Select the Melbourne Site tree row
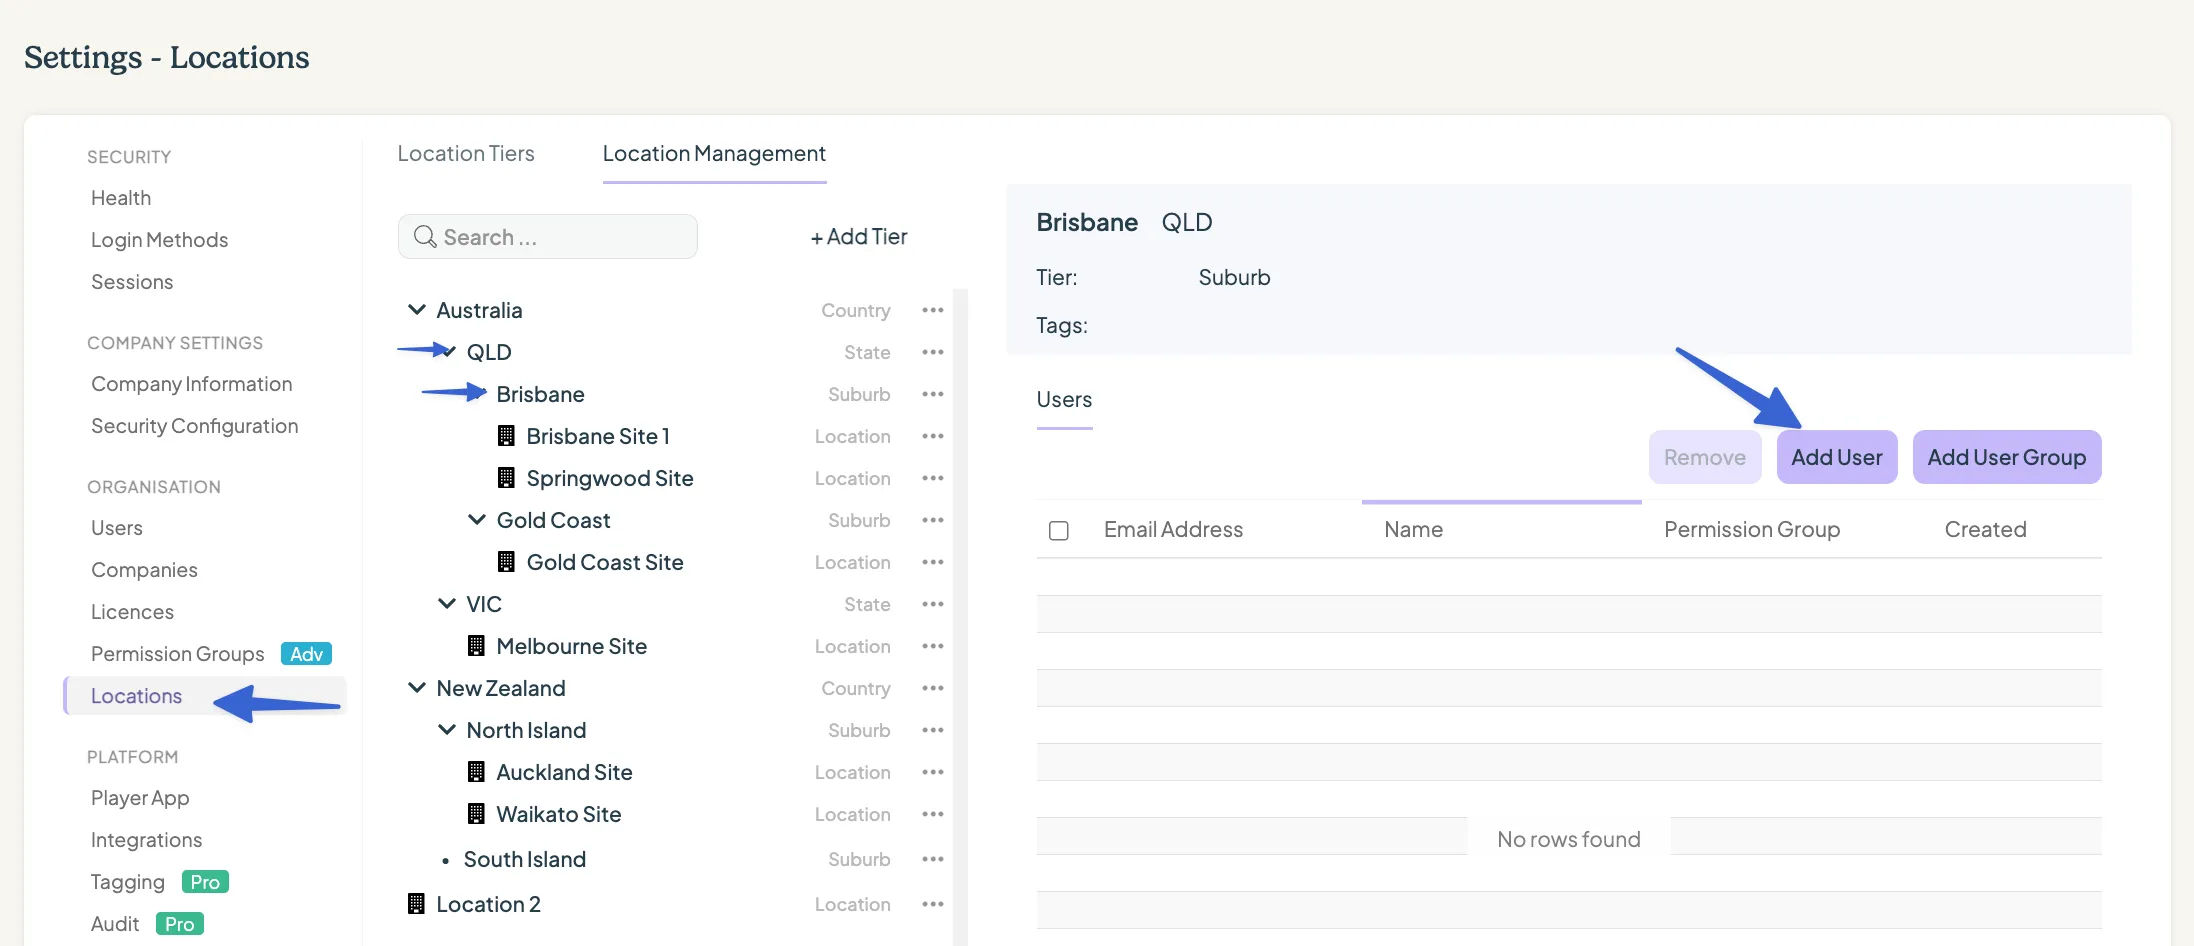 click(x=572, y=646)
